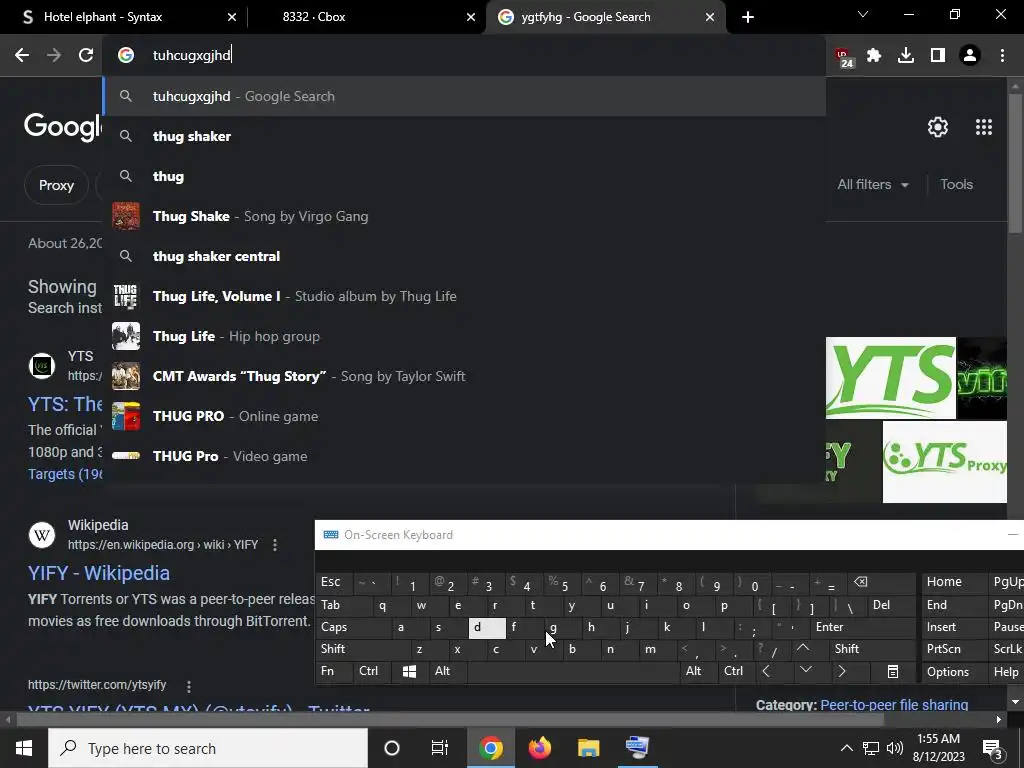Toggle the ScrLk key on On-Screen Keyboard
Viewport: 1024px width, 768px height.
point(1006,648)
